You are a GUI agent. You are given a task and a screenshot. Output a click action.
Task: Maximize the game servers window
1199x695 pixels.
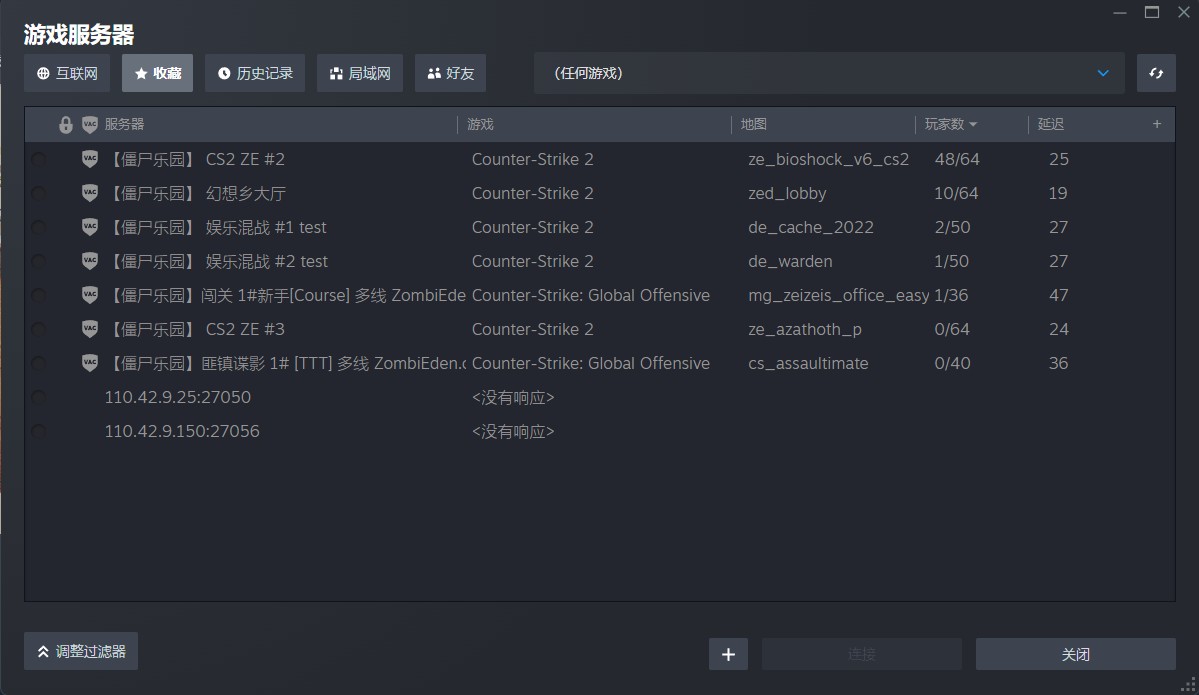click(1152, 12)
